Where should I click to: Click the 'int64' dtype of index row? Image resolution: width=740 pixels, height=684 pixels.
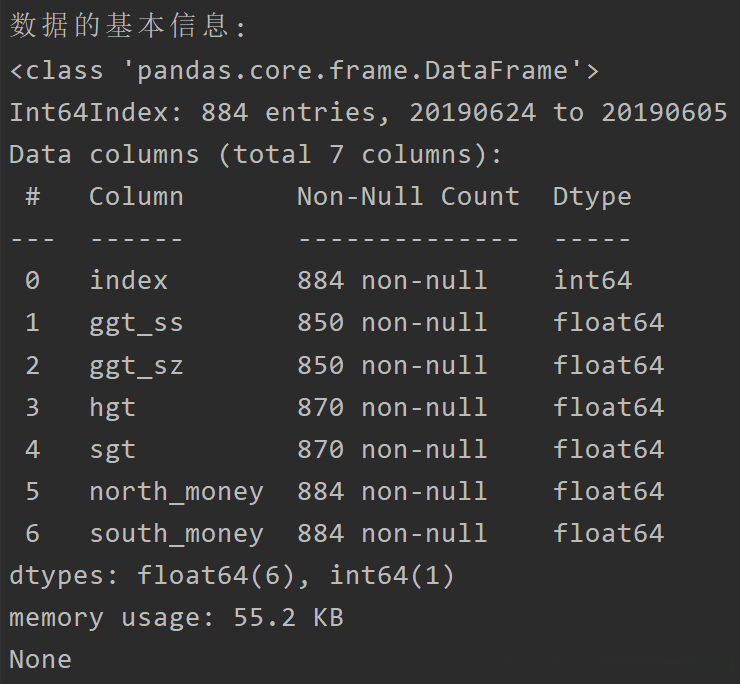pyautogui.click(x=592, y=281)
